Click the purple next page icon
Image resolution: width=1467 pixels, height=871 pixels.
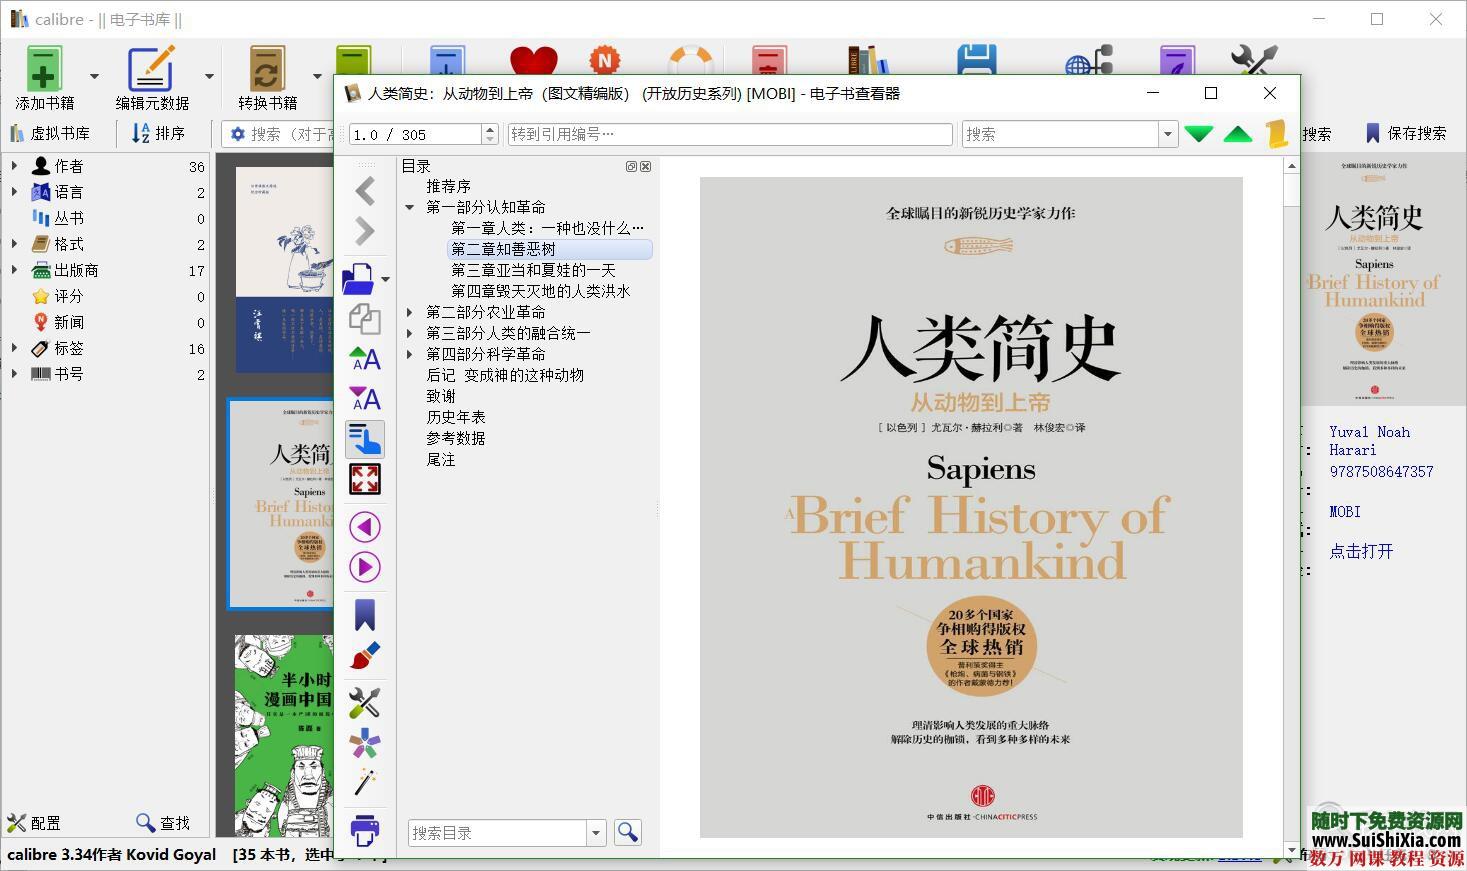[364, 567]
